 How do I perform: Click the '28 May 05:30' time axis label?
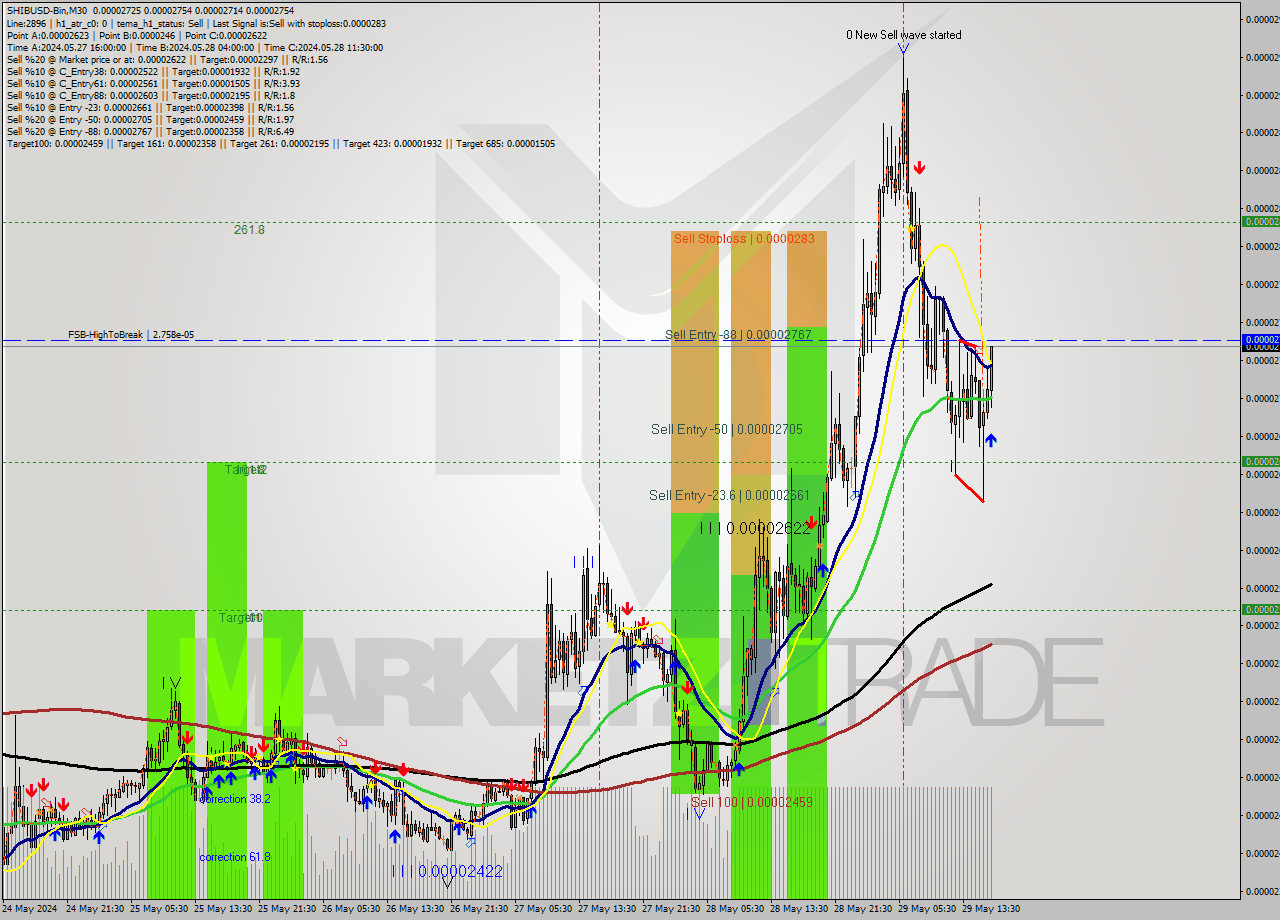(736, 909)
